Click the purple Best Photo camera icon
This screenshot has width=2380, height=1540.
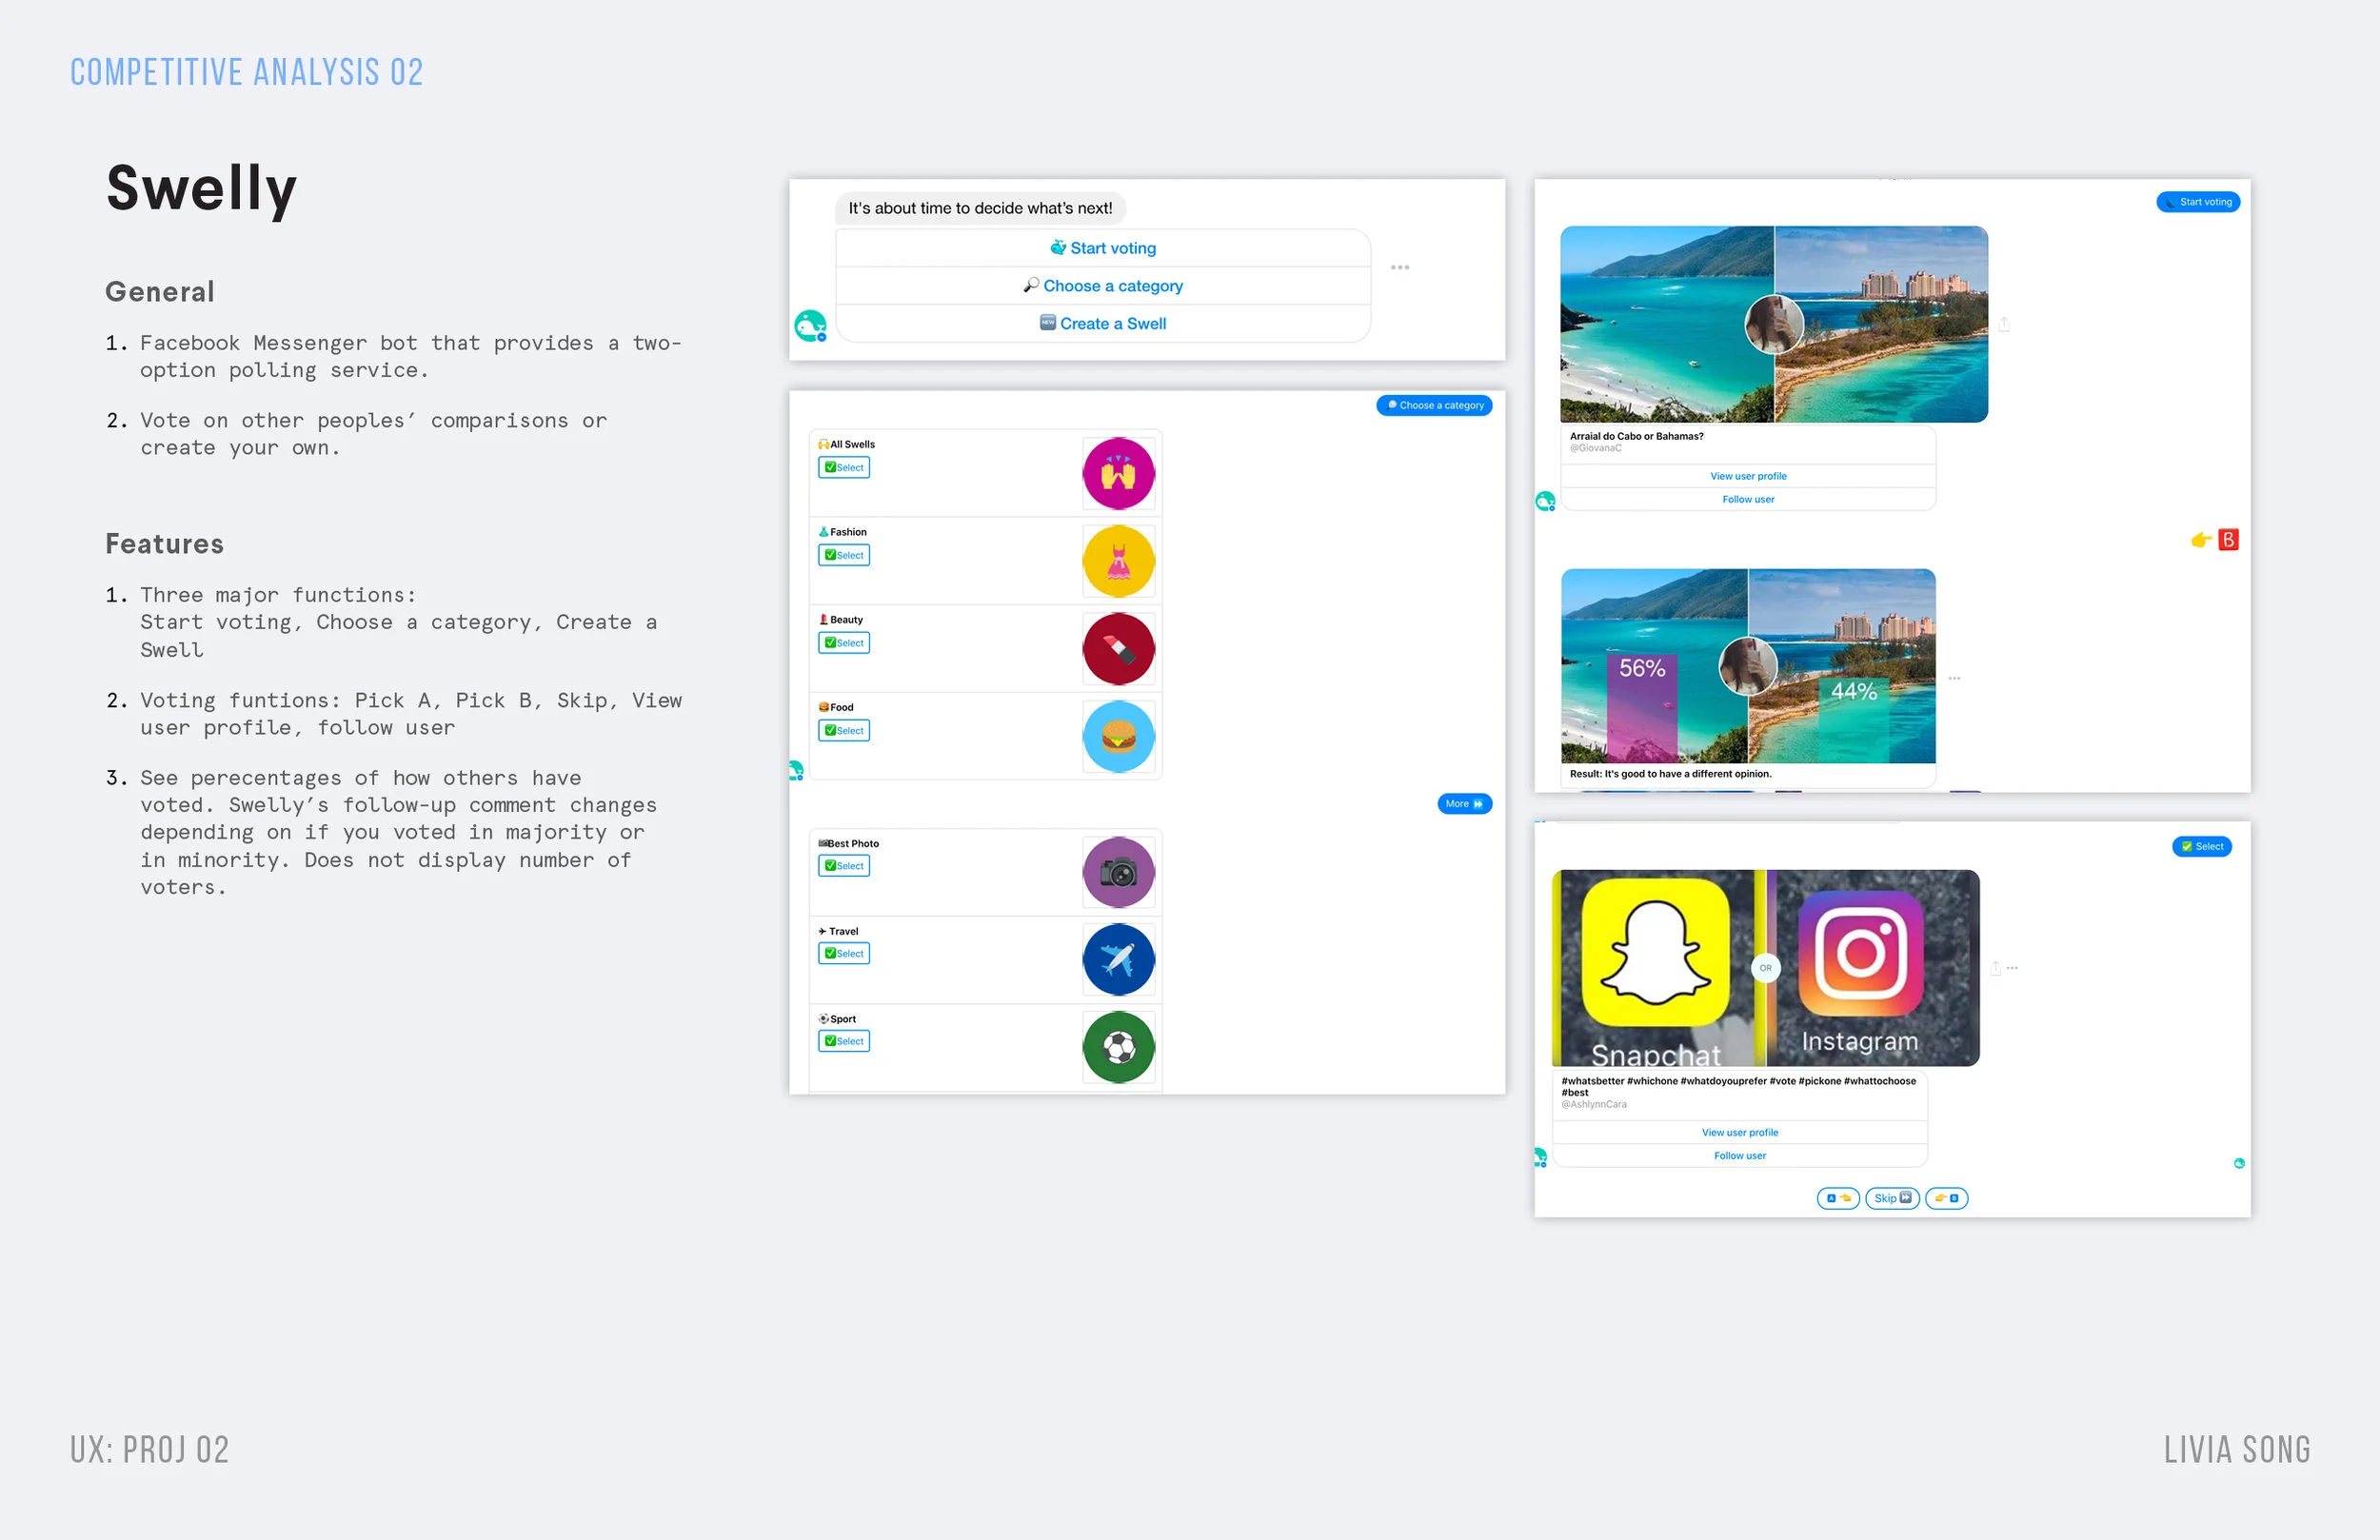1118,872
